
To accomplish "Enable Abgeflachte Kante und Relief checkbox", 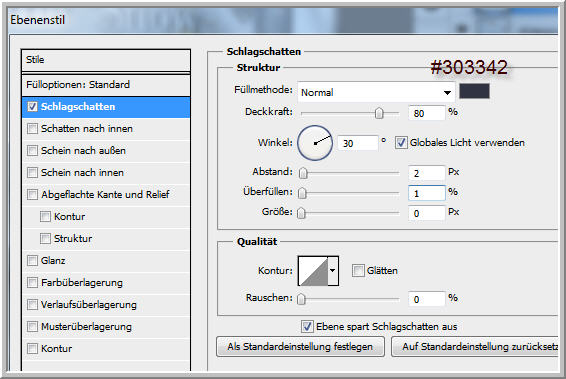I will tap(32, 195).
